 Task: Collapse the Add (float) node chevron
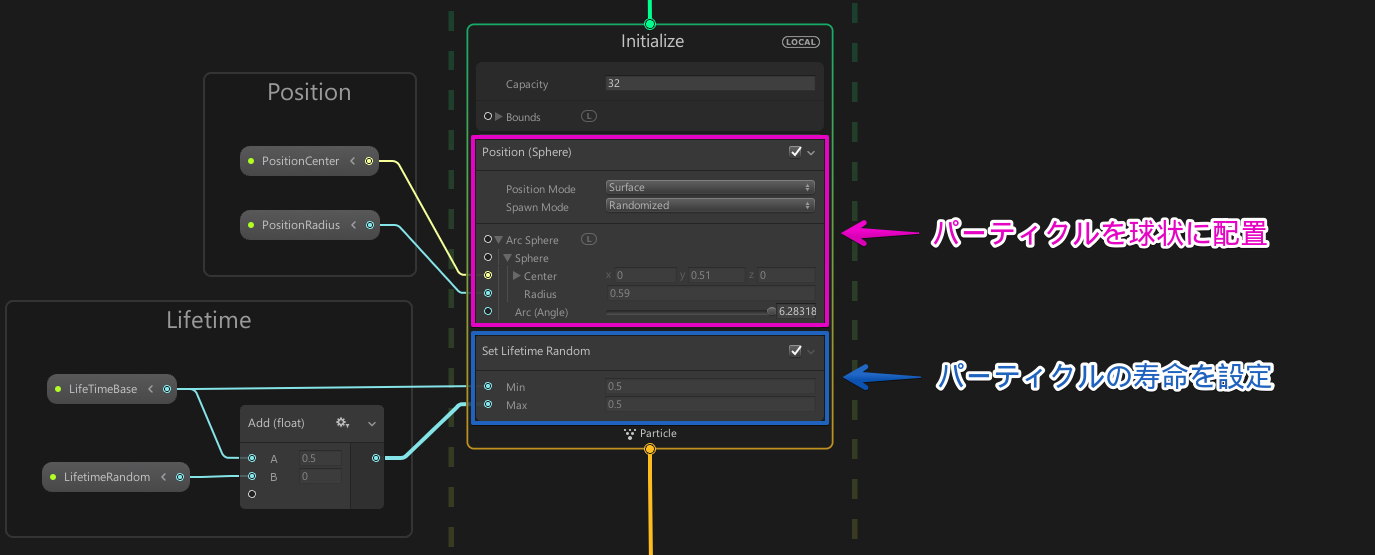point(372,424)
